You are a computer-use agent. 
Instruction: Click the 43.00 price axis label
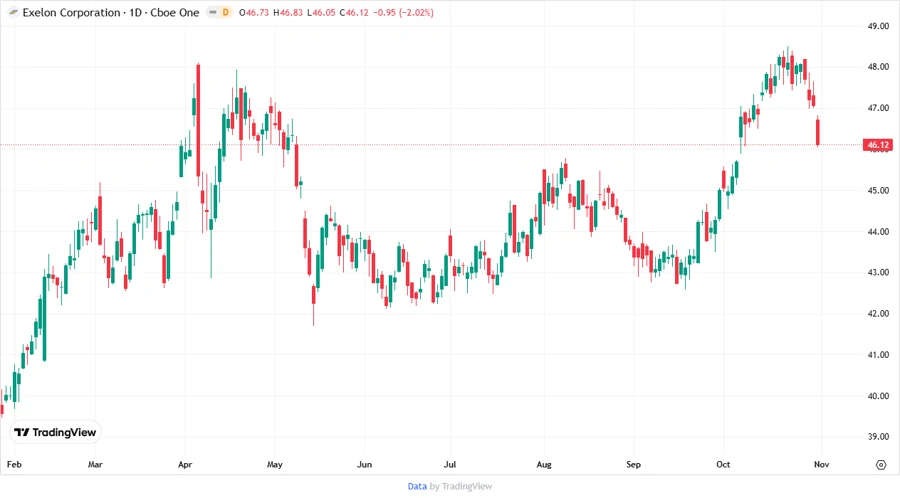point(878,273)
